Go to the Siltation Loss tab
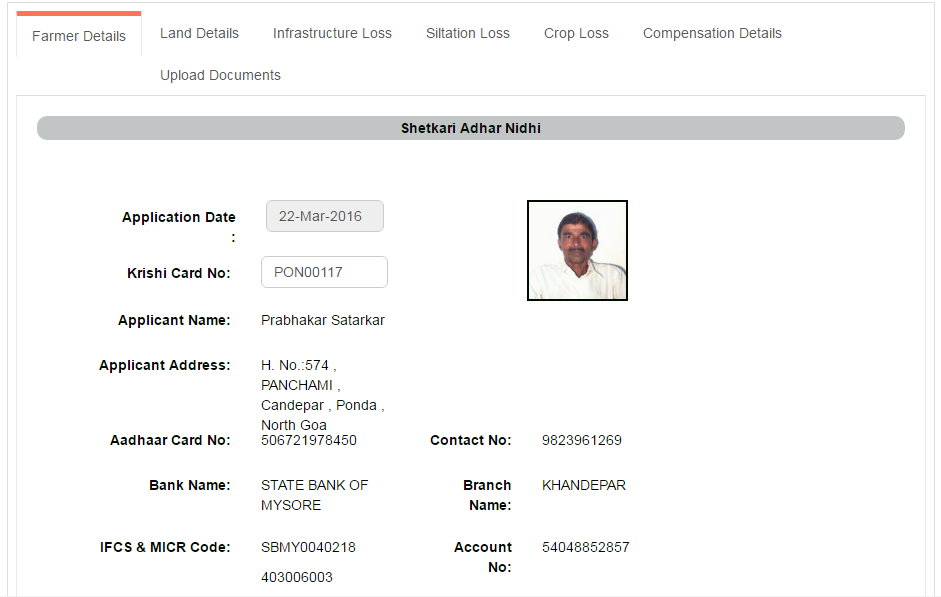This screenshot has height=597, width=941. (467, 34)
